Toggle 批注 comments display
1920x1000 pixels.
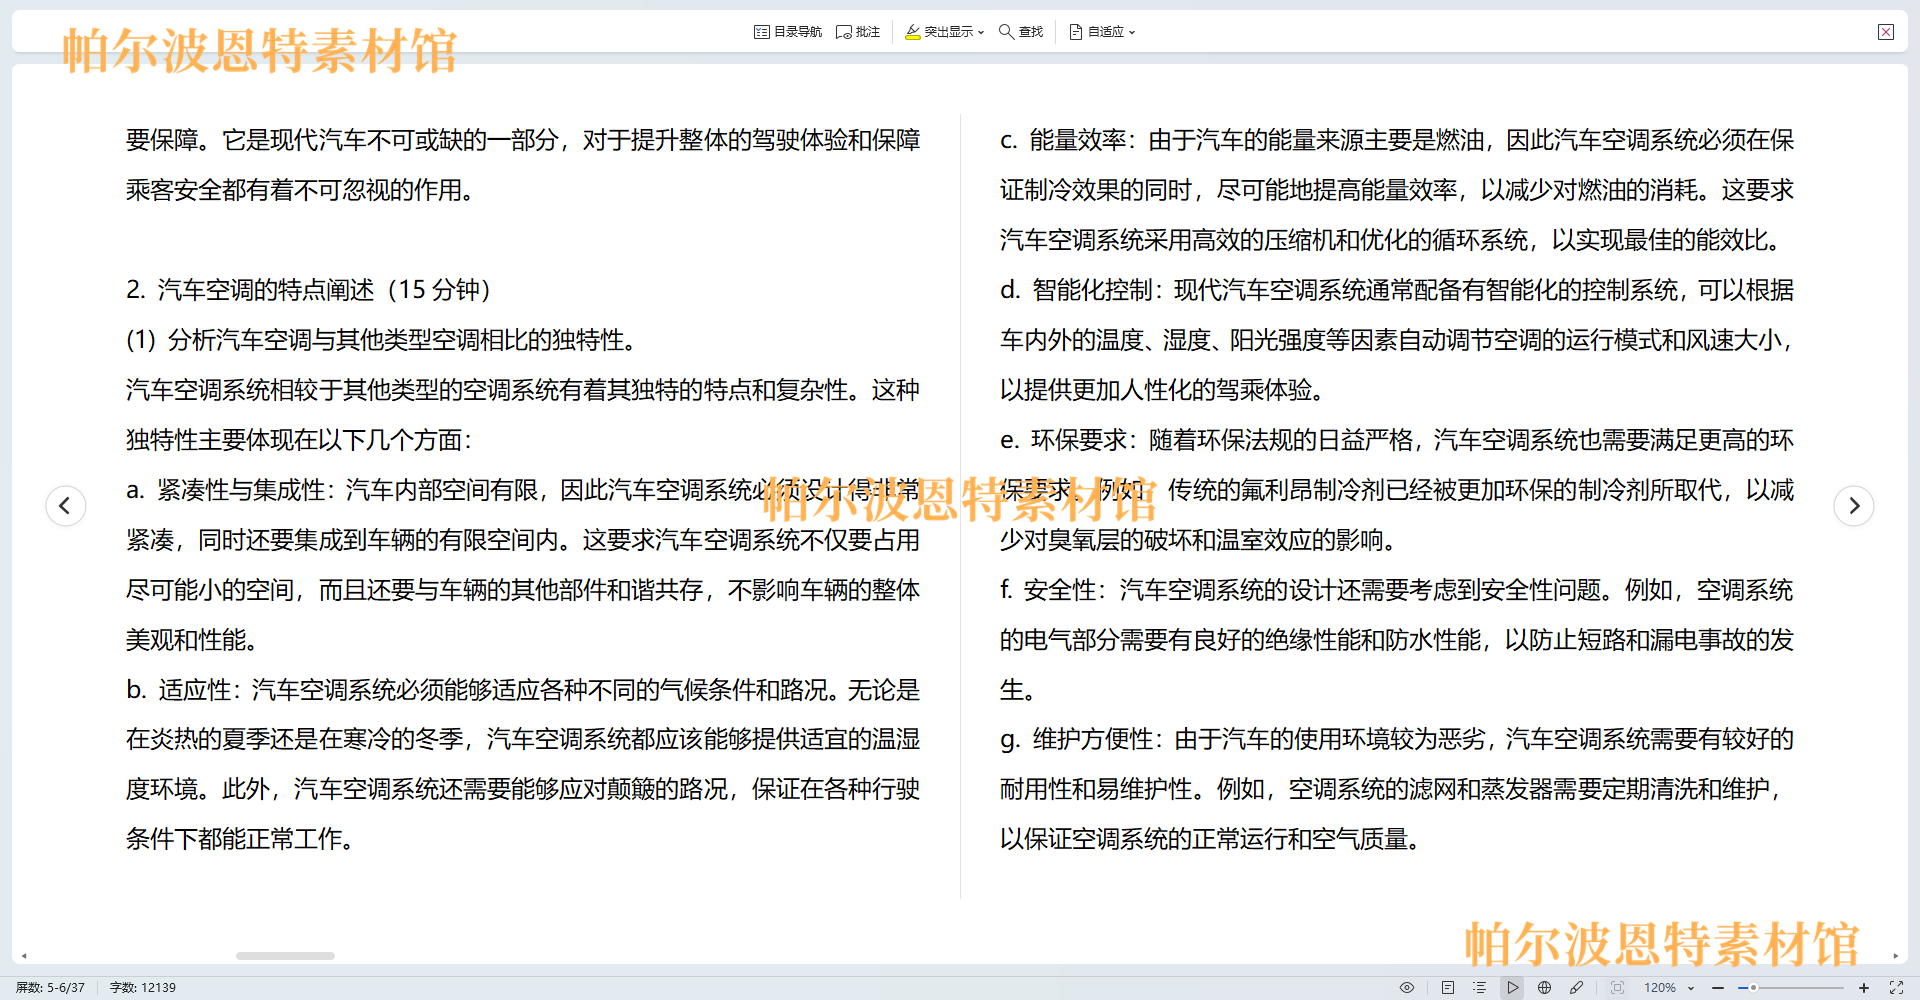[857, 32]
